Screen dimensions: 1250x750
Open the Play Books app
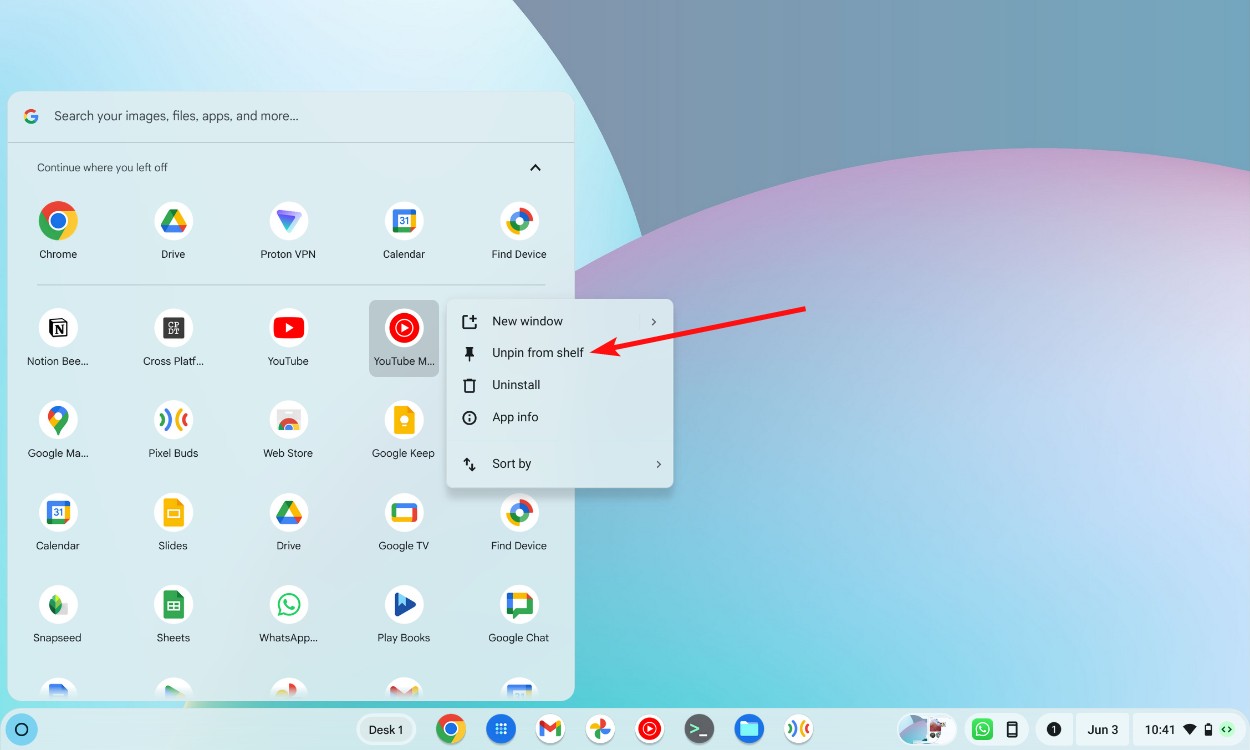tap(403, 604)
